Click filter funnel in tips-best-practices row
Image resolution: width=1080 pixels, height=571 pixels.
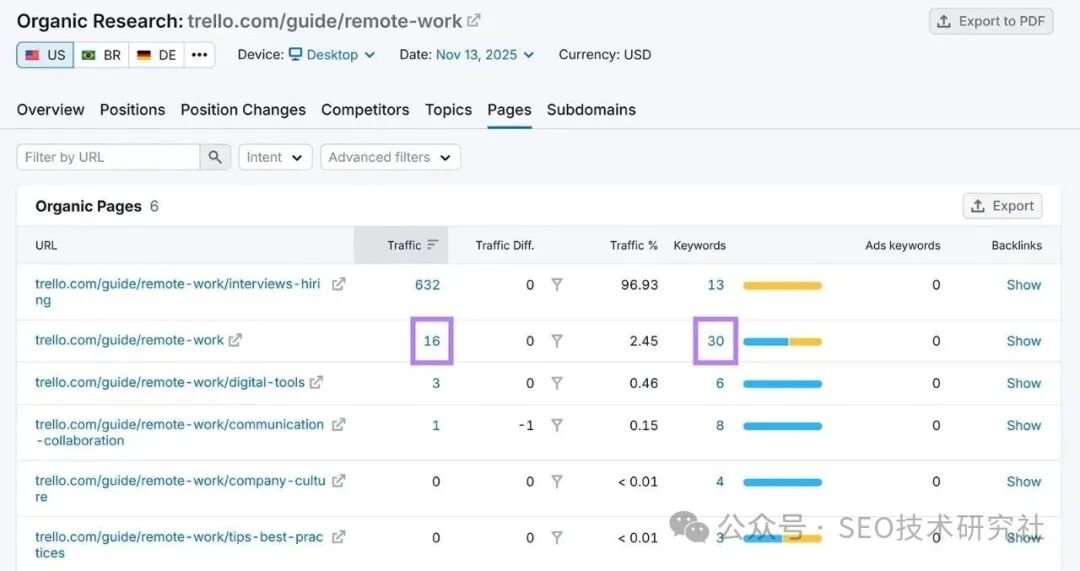pos(557,537)
